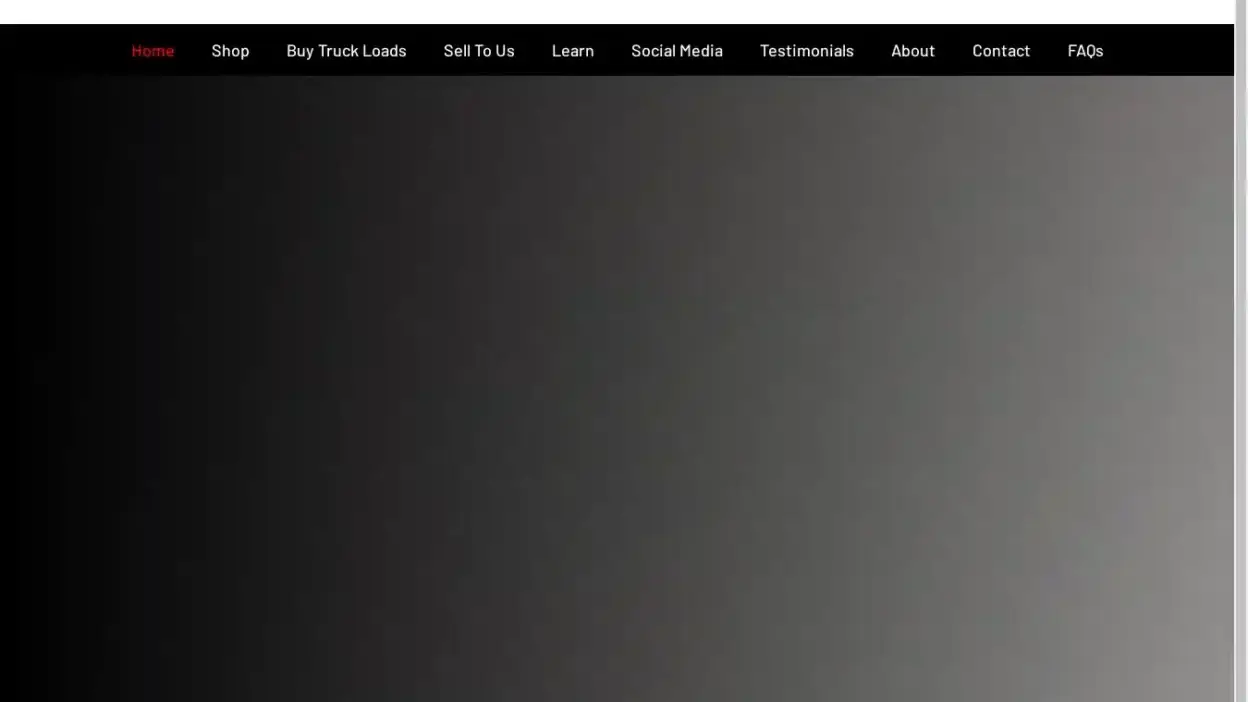Visit the Social Media page
The height and width of the screenshot is (702, 1248).
(x=677, y=50)
